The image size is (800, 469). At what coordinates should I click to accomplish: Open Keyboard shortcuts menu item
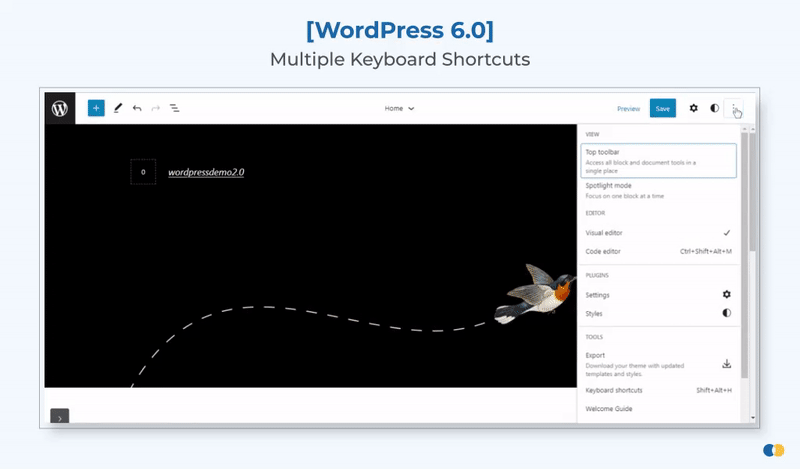click(x=658, y=390)
